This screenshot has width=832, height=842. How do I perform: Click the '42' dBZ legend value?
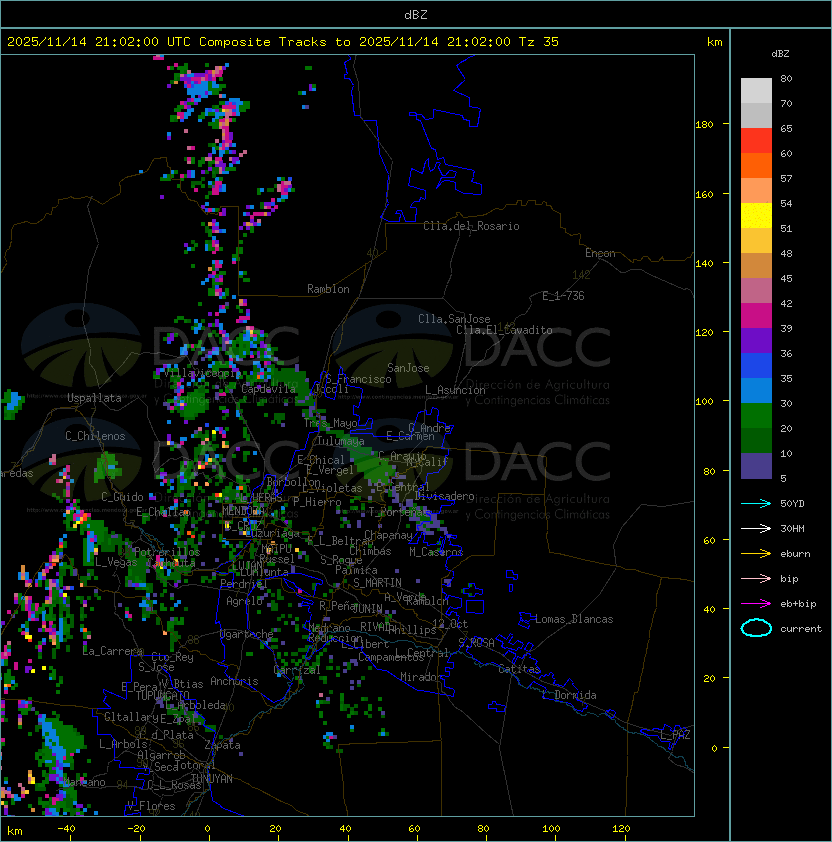point(786,303)
